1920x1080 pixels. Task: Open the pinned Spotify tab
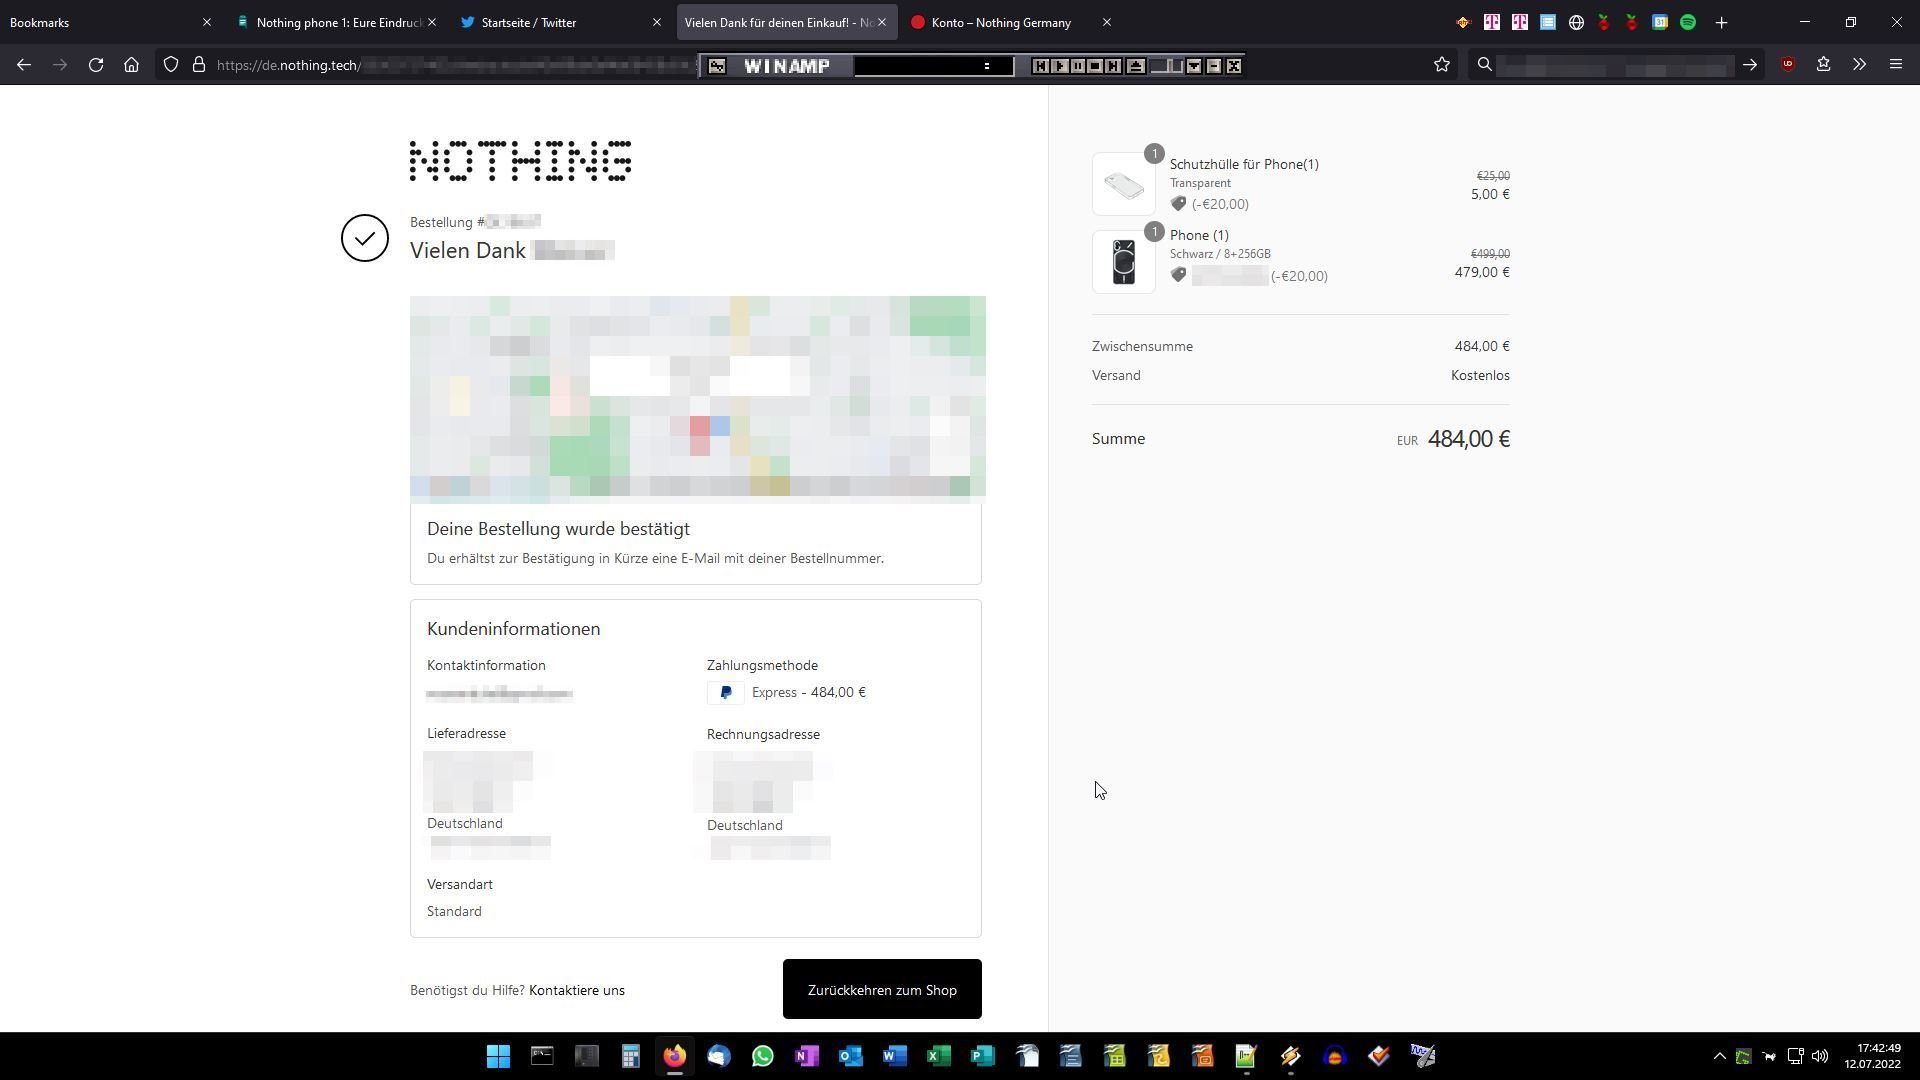[x=1688, y=22]
